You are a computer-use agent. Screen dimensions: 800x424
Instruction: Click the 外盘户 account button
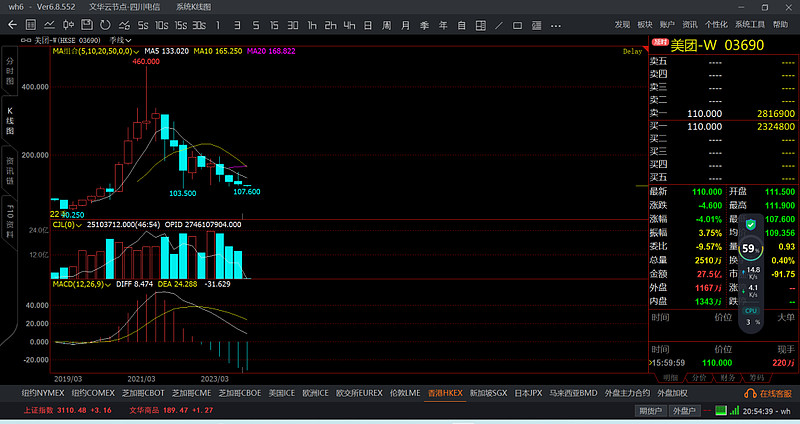click(684, 410)
